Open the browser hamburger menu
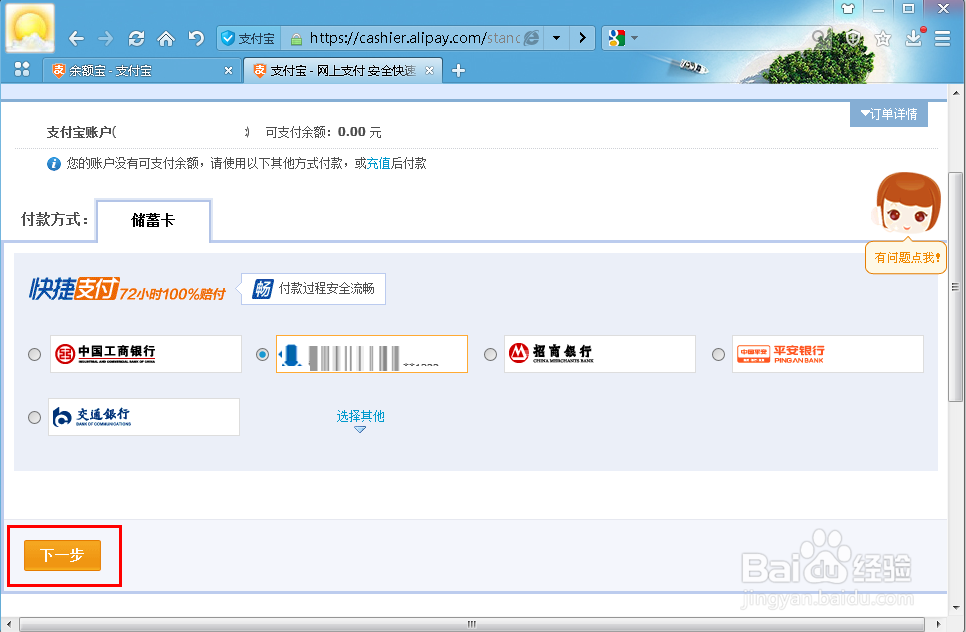The width and height of the screenshot is (966, 632). [x=942, y=37]
